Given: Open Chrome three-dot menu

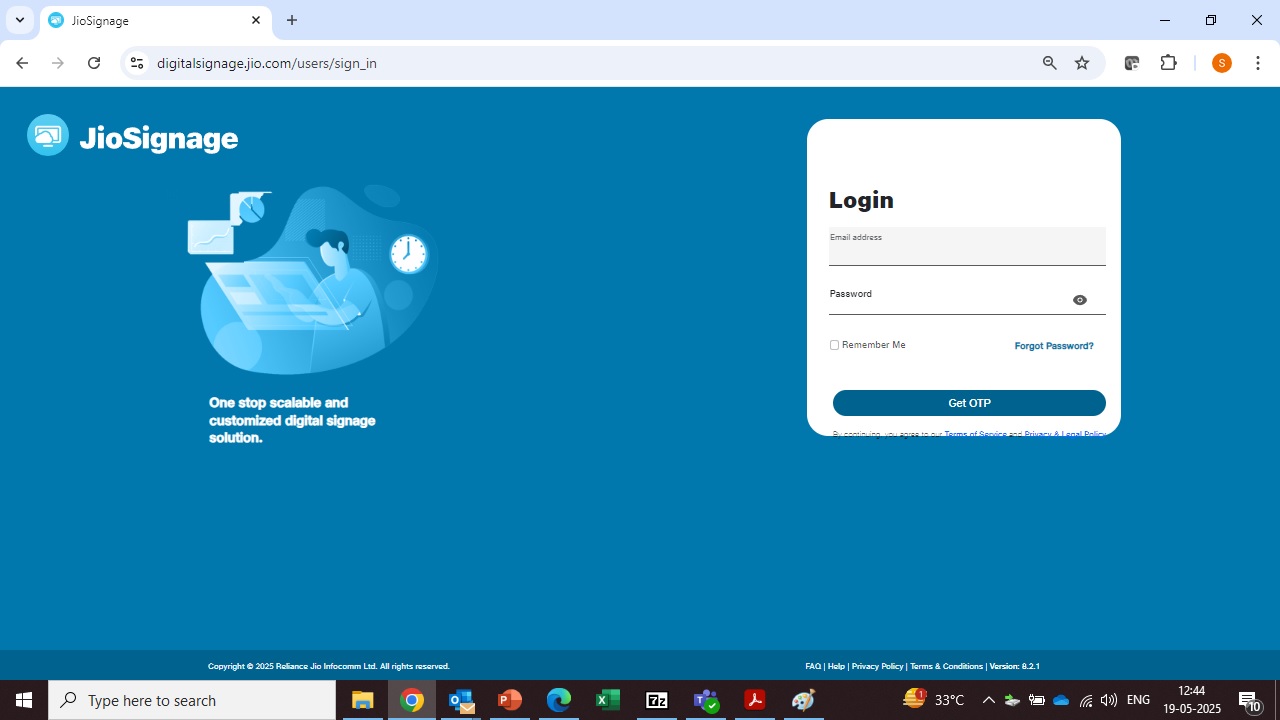Looking at the screenshot, I should pos(1258,63).
